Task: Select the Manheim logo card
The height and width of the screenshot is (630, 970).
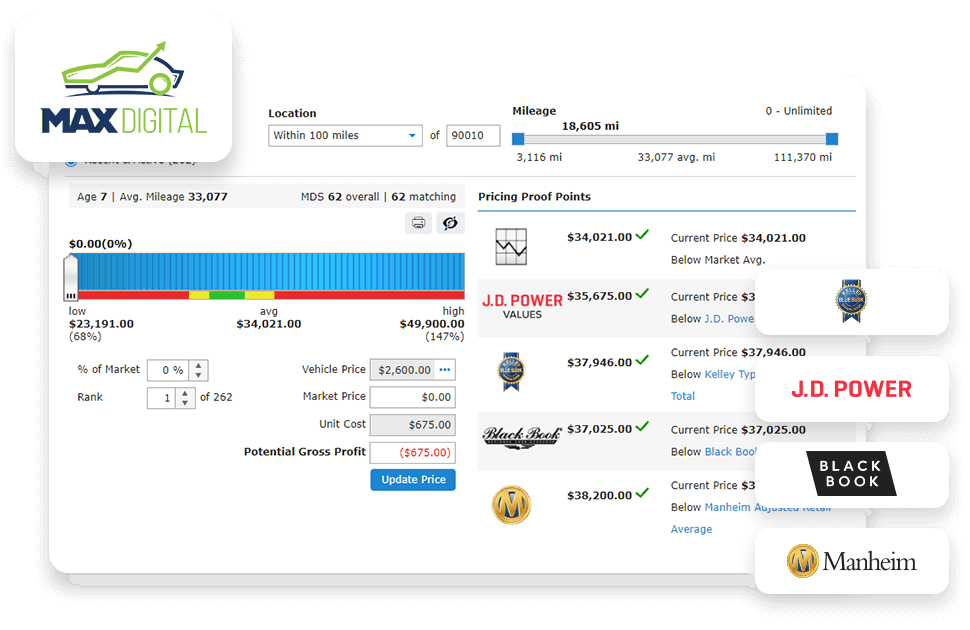Action: pyautogui.click(x=851, y=561)
